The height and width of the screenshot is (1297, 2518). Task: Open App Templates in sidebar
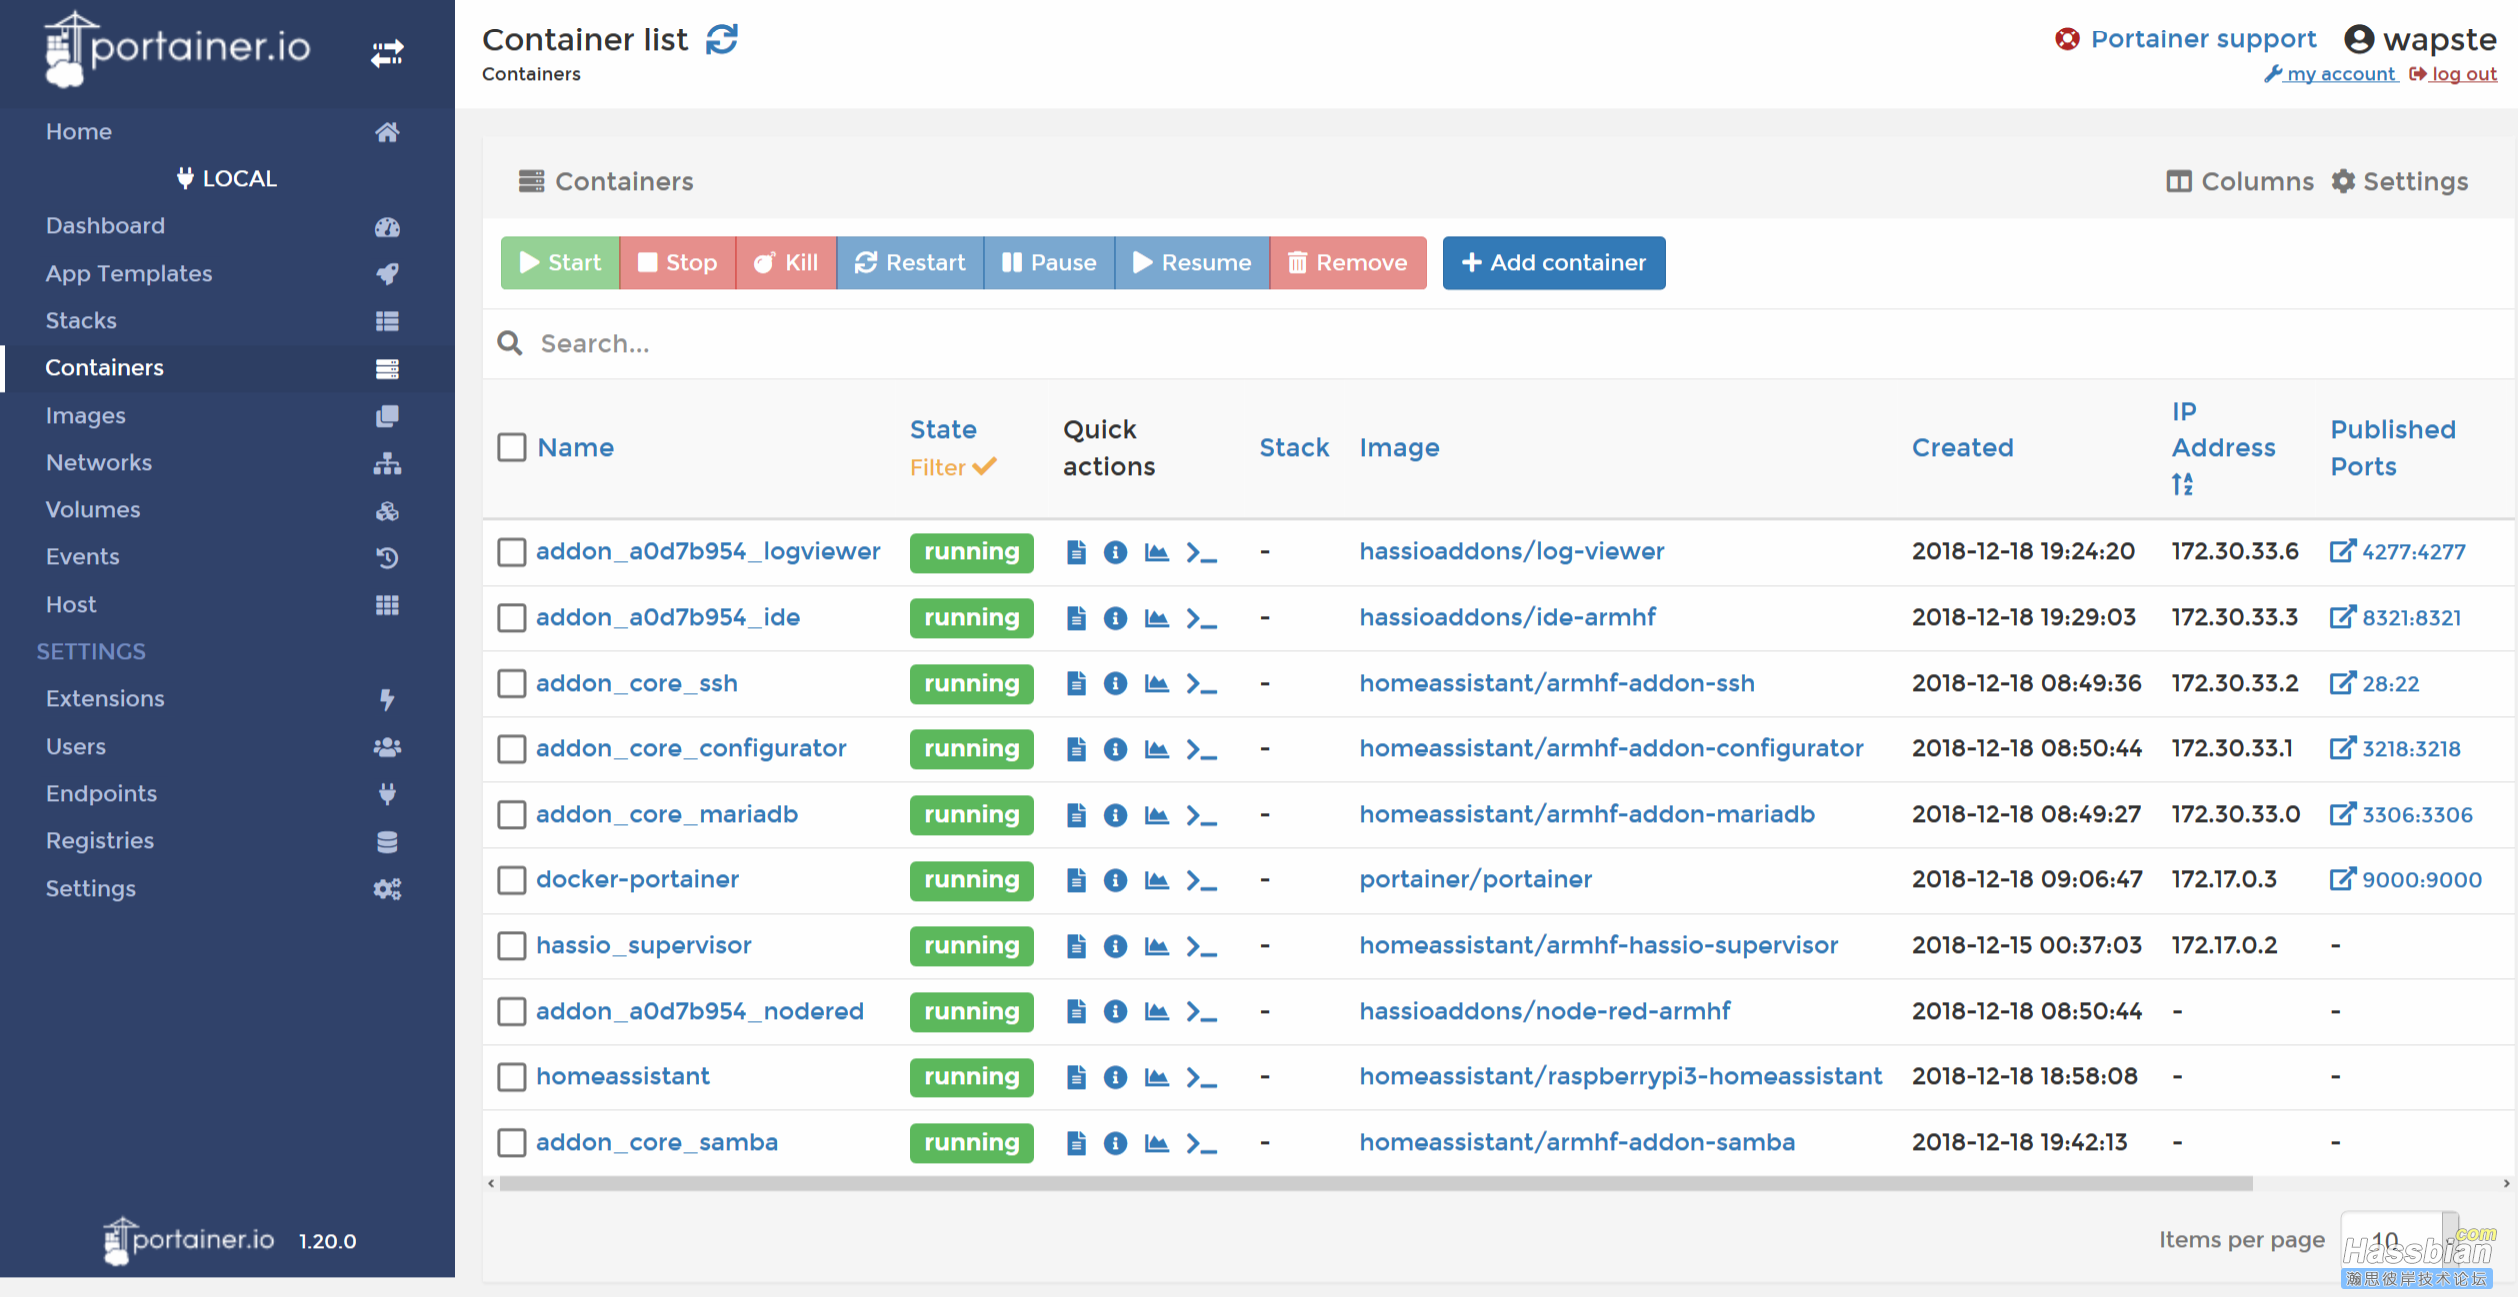[x=225, y=274]
